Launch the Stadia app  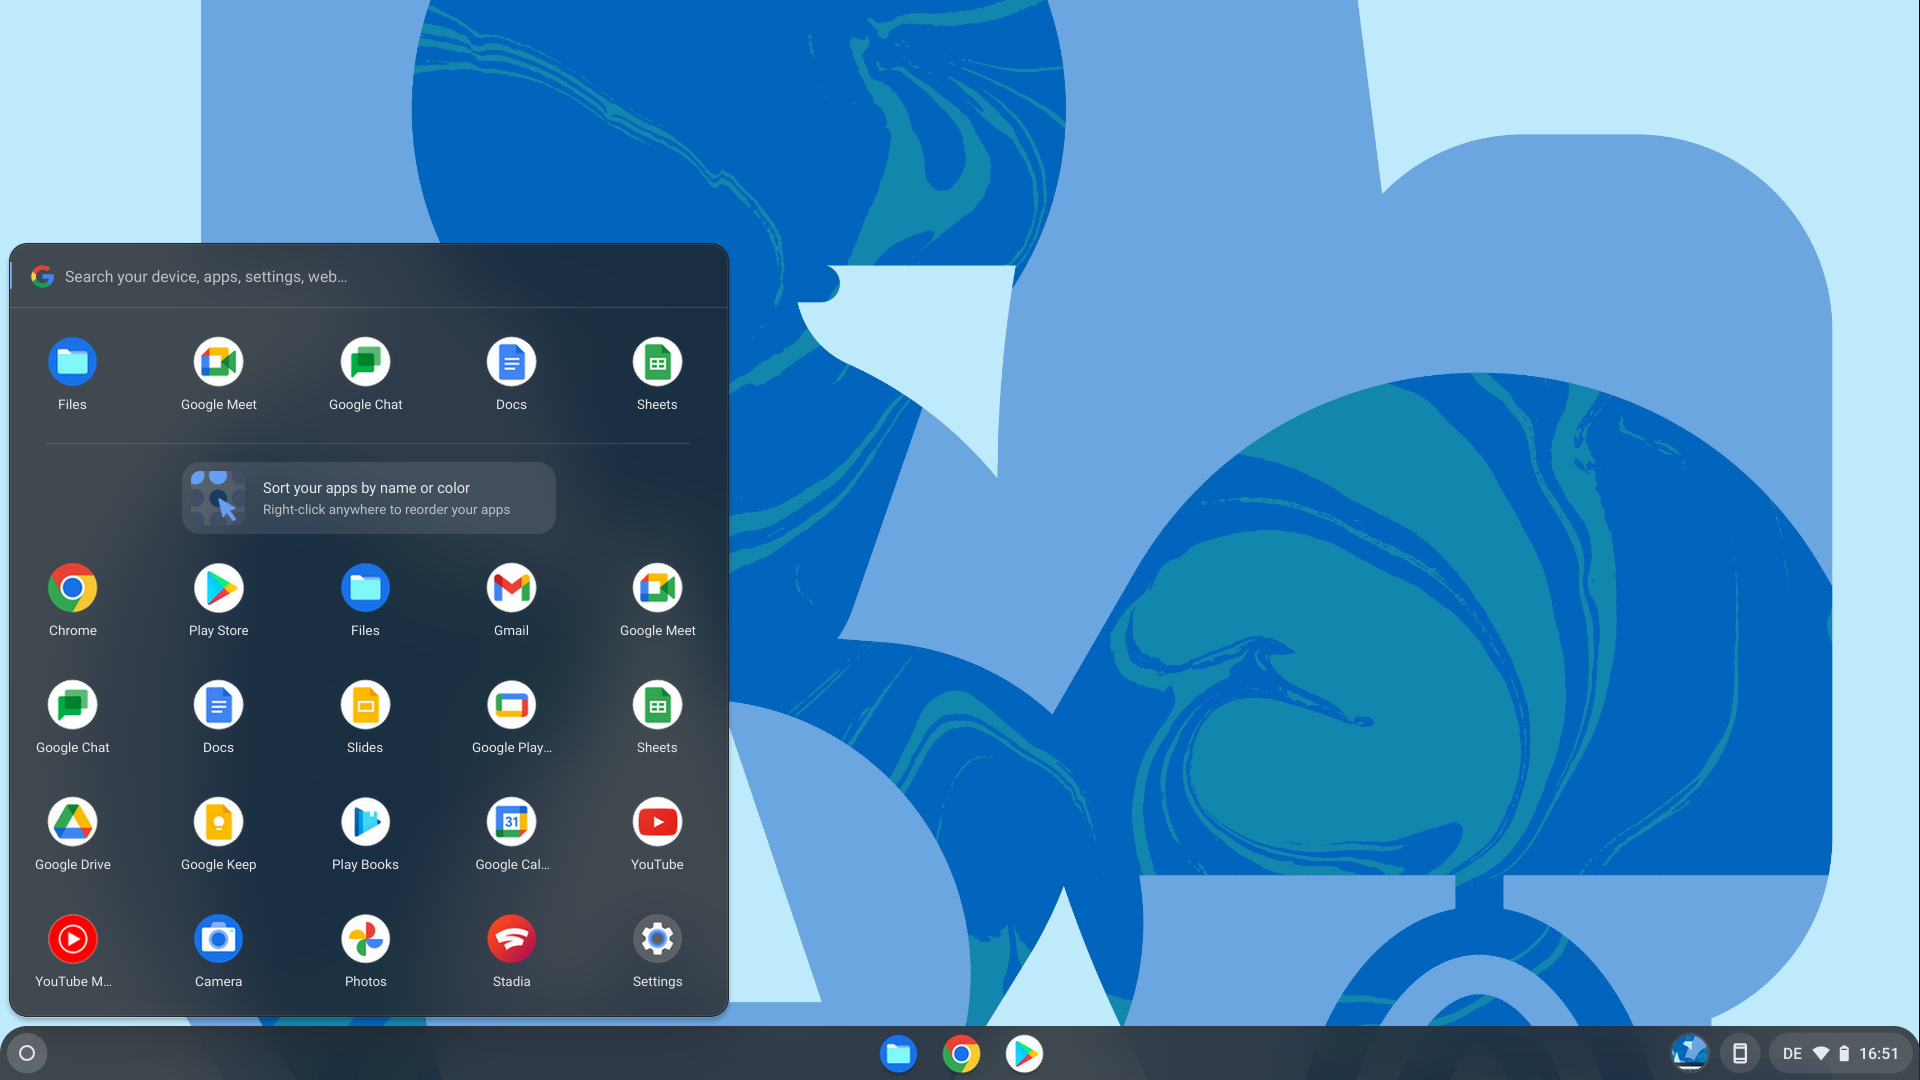tap(511, 939)
